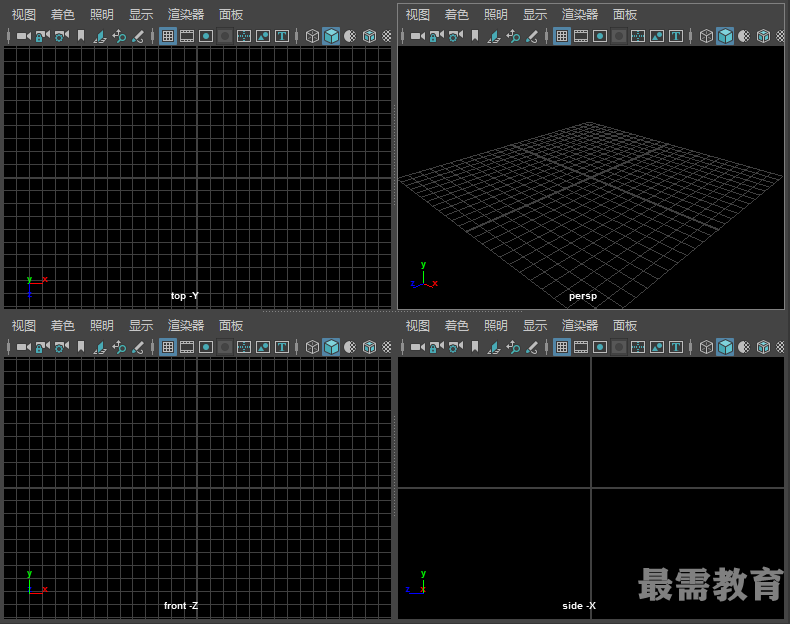This screenshot has height=624, width=790.
Task: Click Use Default Material in top view panel
Action: [x=350, y=36]
